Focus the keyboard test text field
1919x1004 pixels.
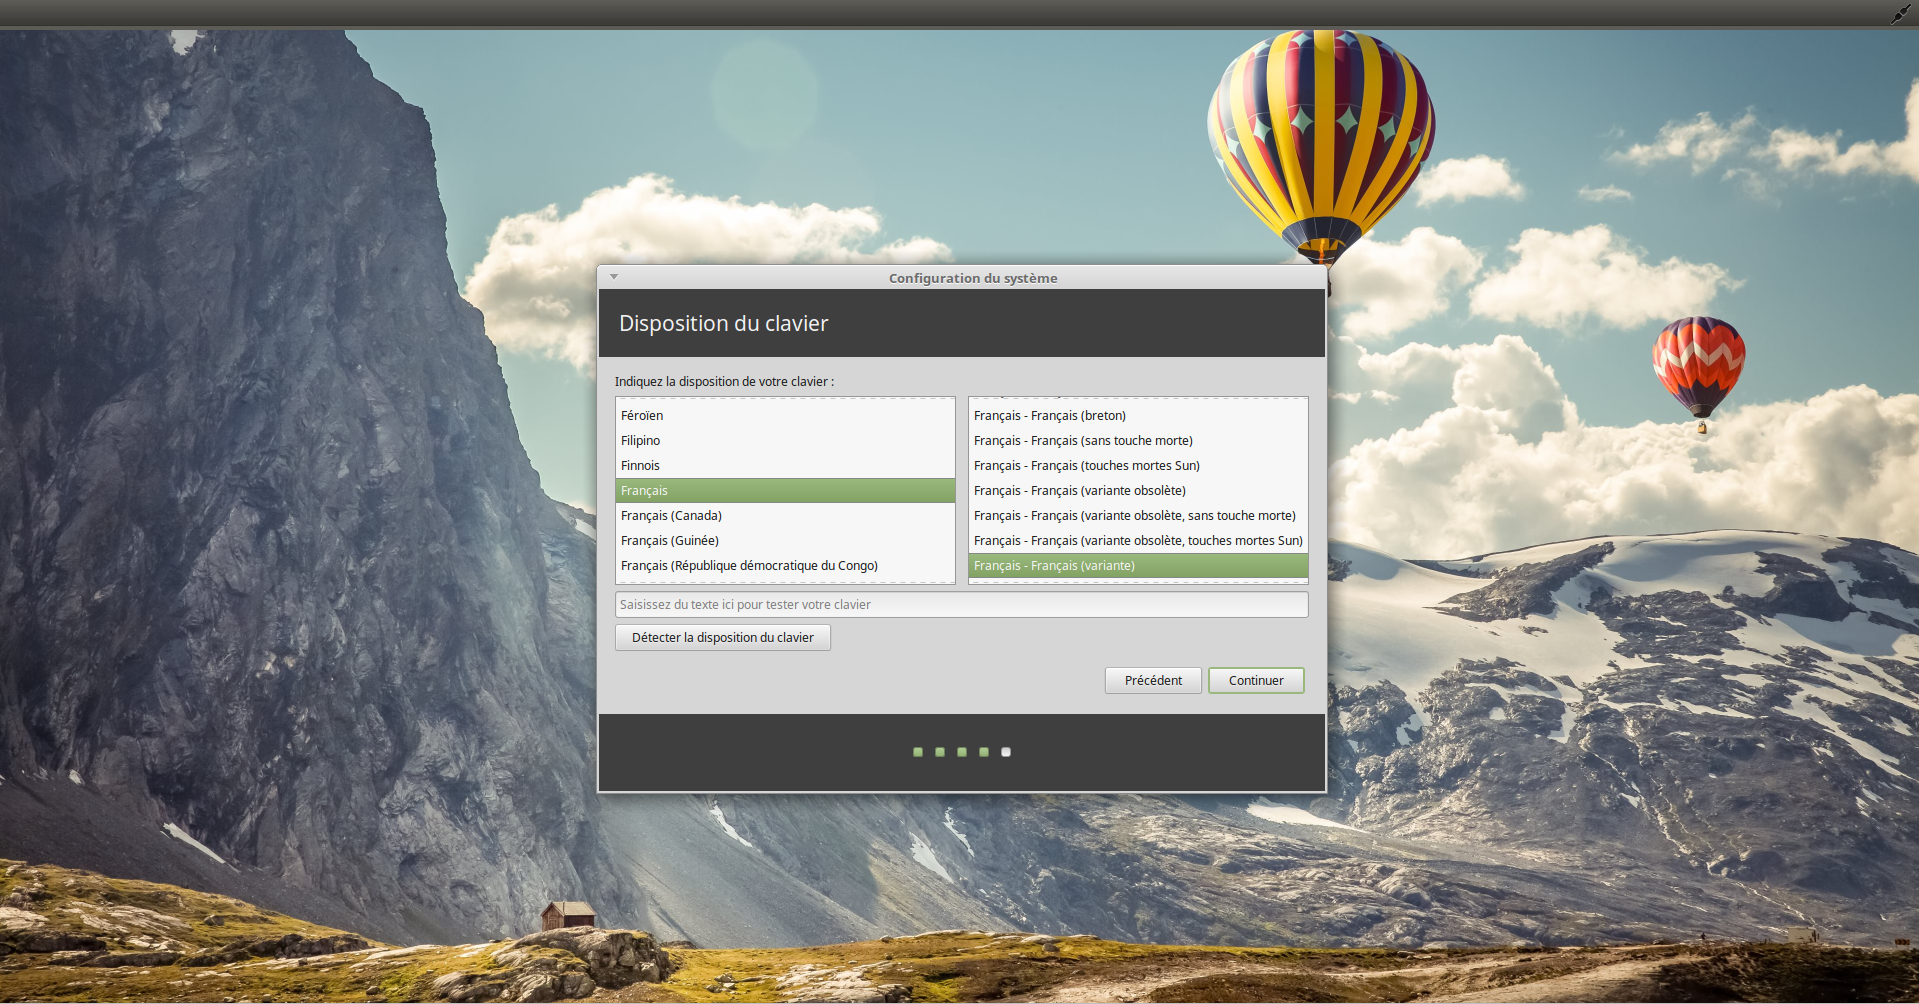click(960, 604)
